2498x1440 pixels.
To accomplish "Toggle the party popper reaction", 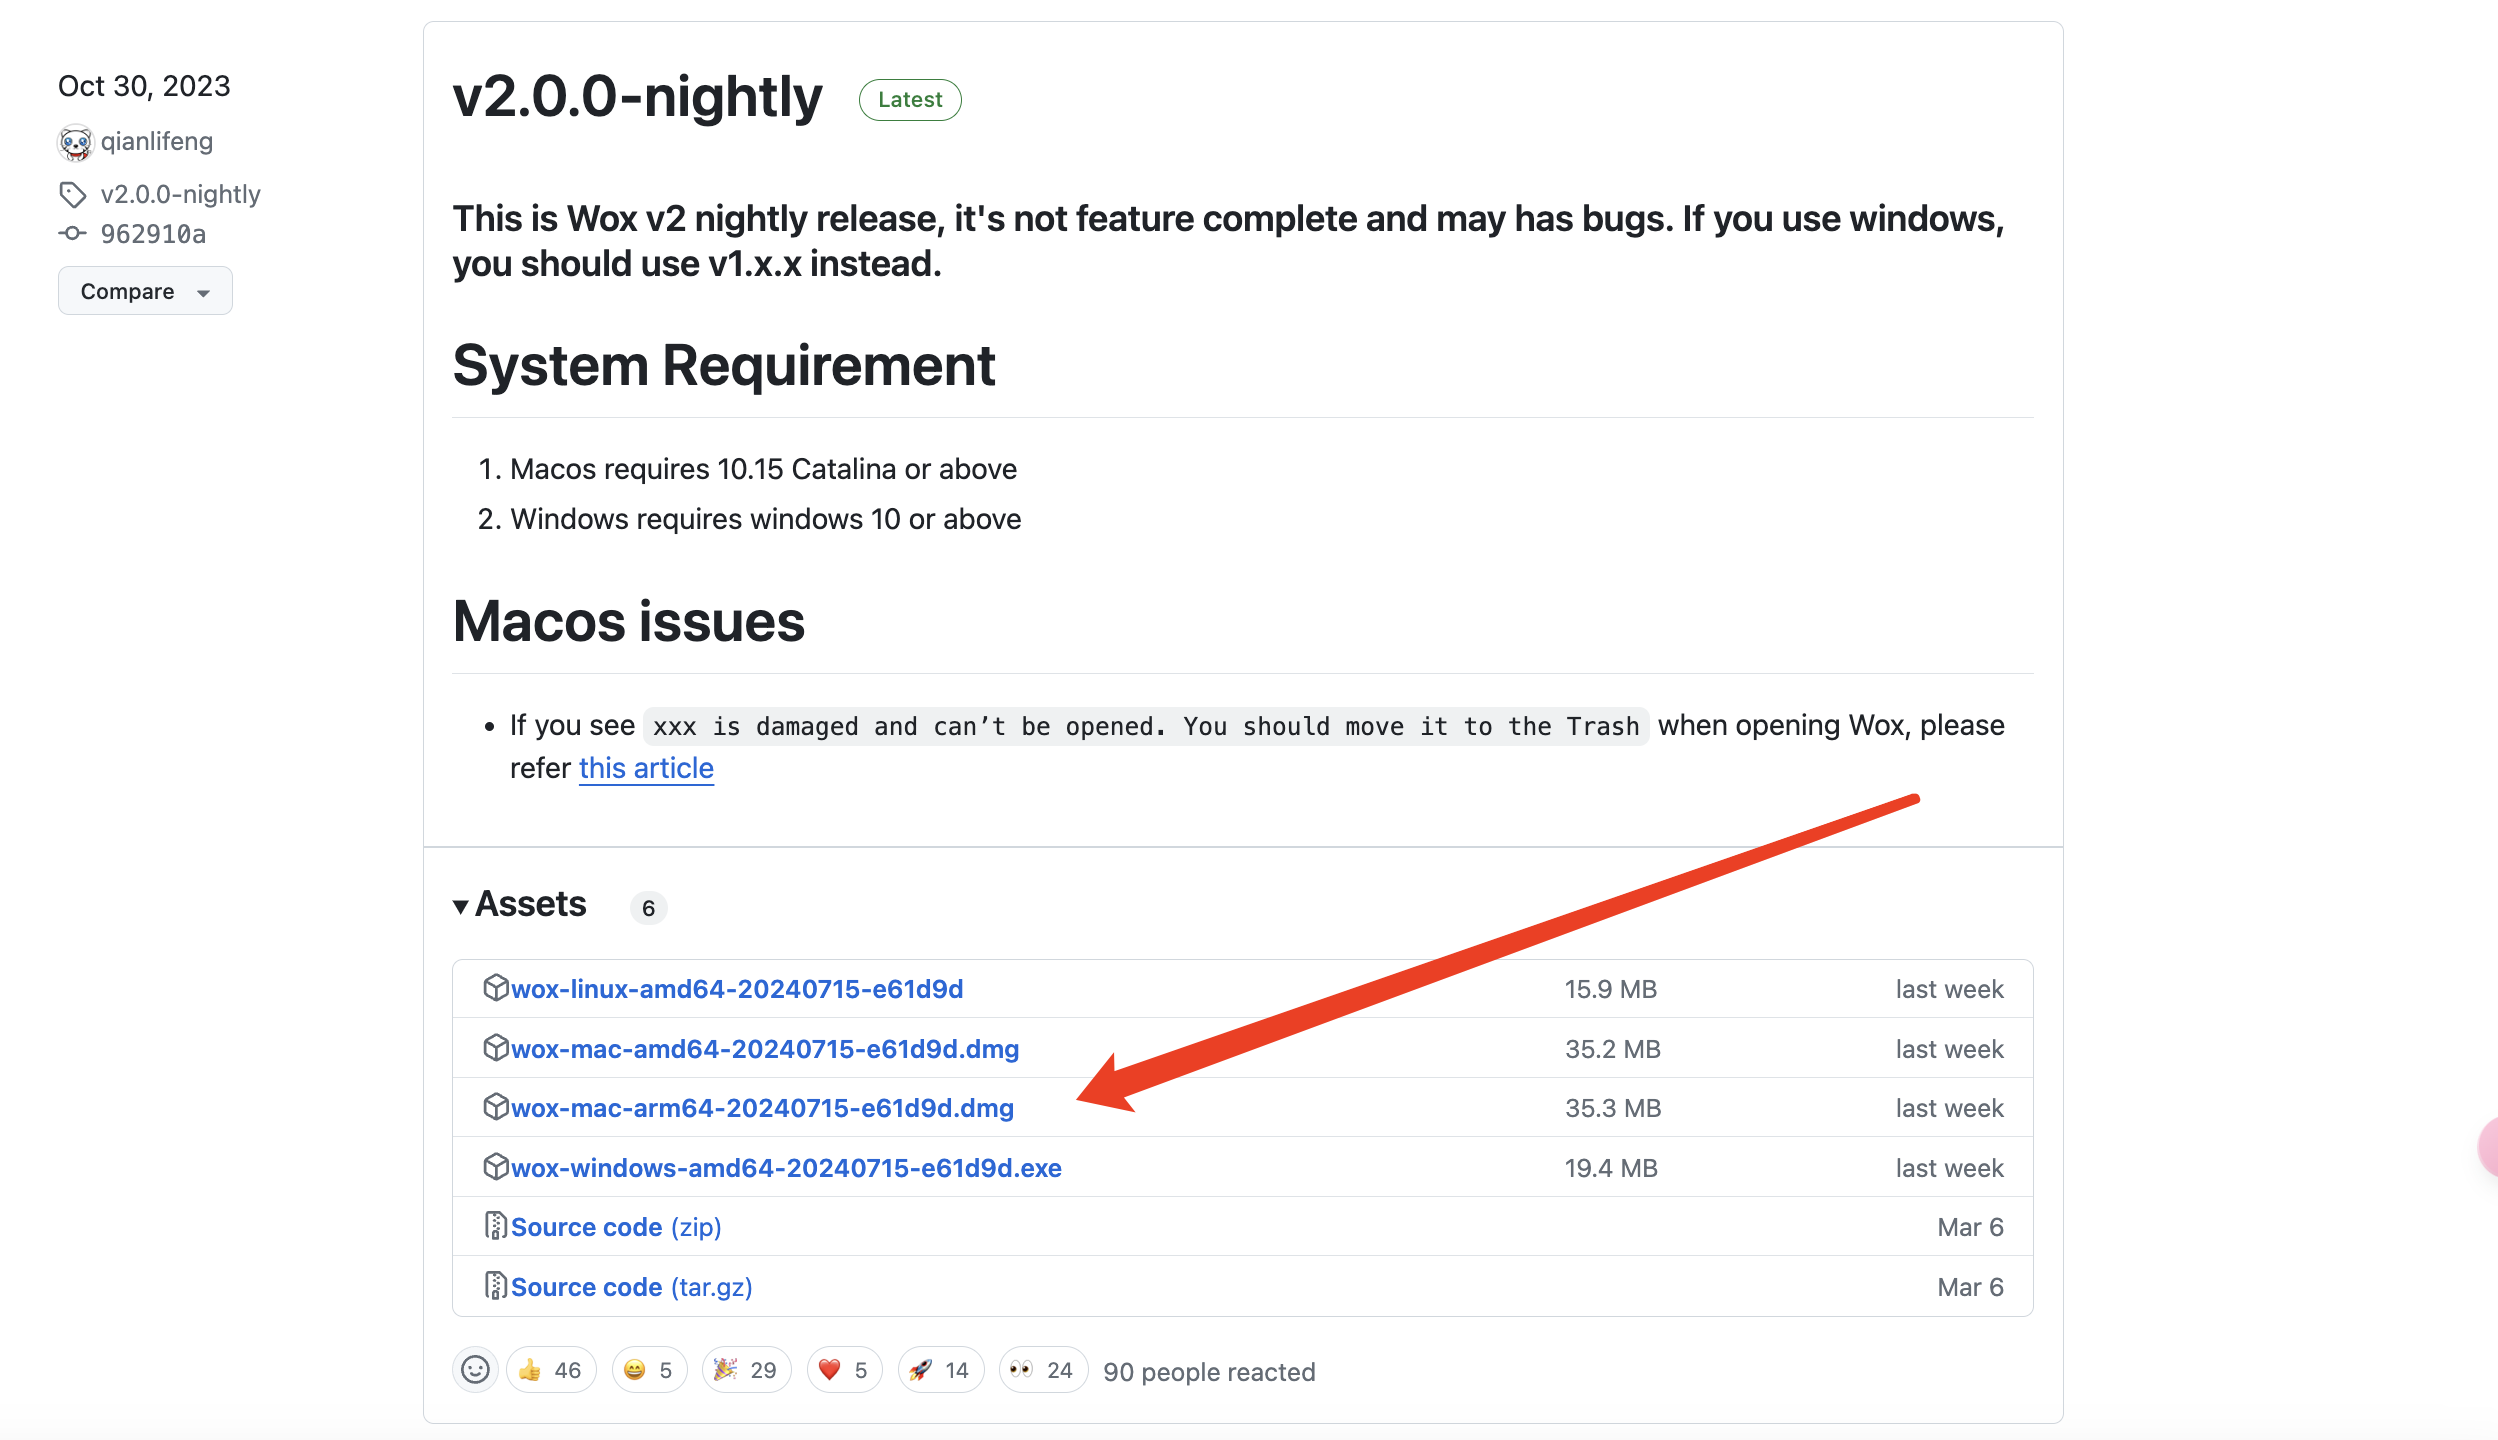I will click(x=745, y=1370).
